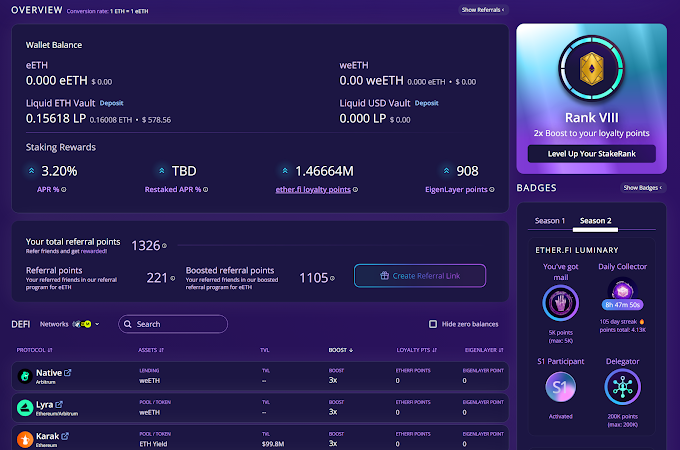
Task: Click the Daily Collector badge icon
Action: pyautogui.click(x=622, y=289)
